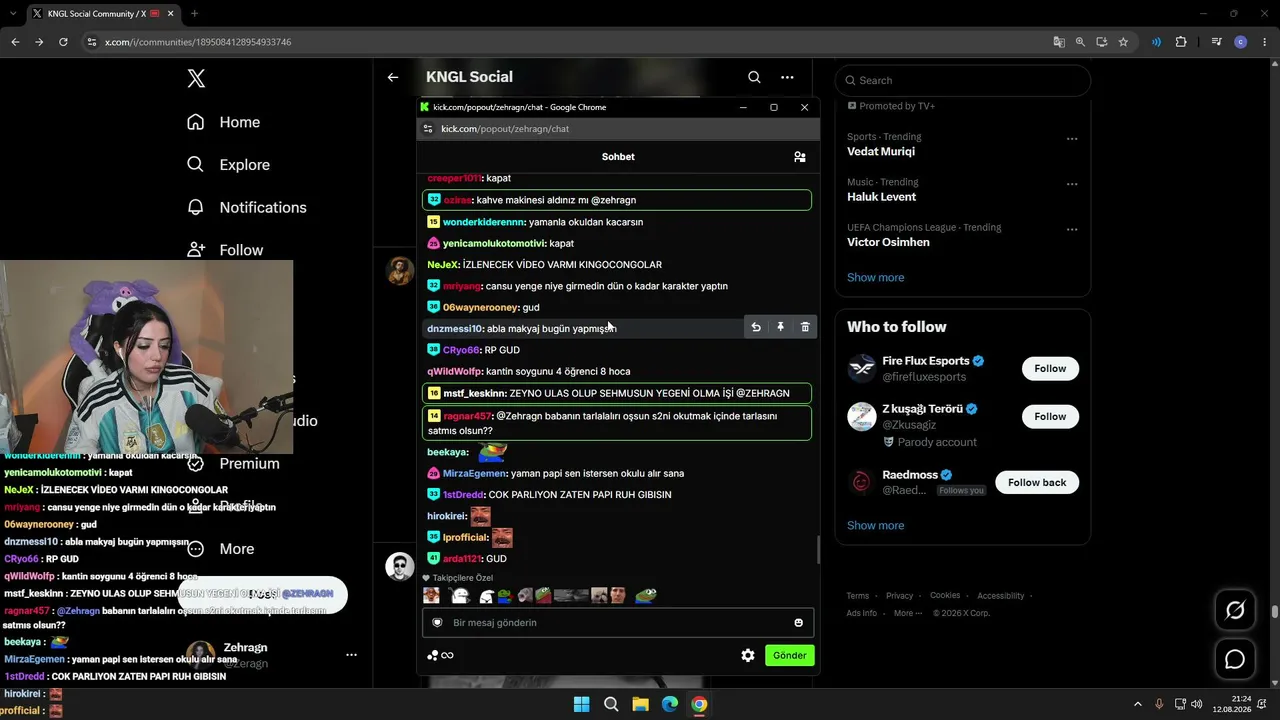Screen dimensions: 1280x720
Task: Open KNGL Social community options menu
Action: point(787,77)
